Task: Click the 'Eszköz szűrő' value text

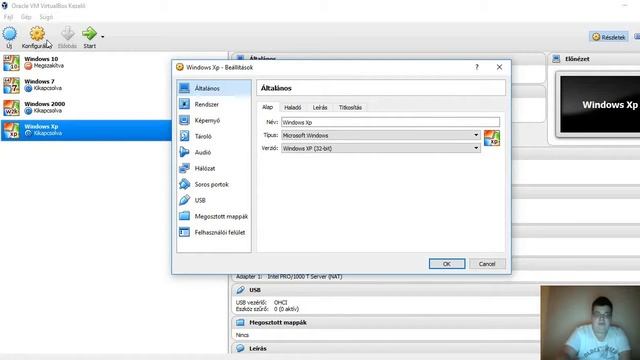Action: point(286,309)
